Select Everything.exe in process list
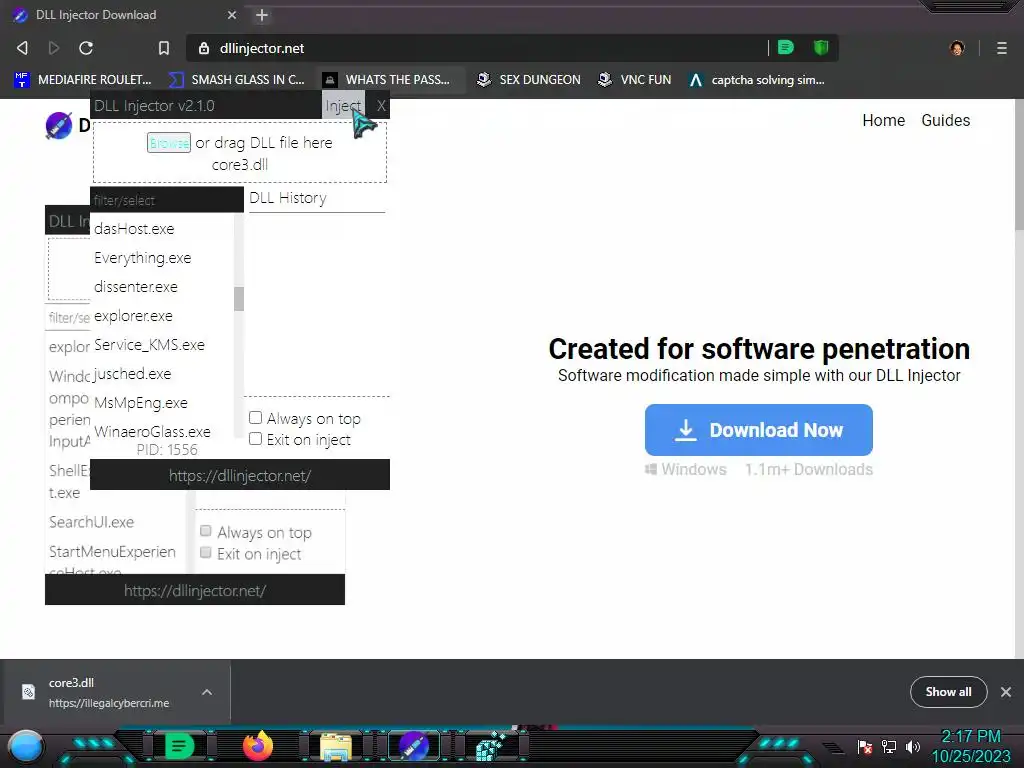Image resolution: width=1024 pixels, height=768 pixels. (x=142, y=257)
